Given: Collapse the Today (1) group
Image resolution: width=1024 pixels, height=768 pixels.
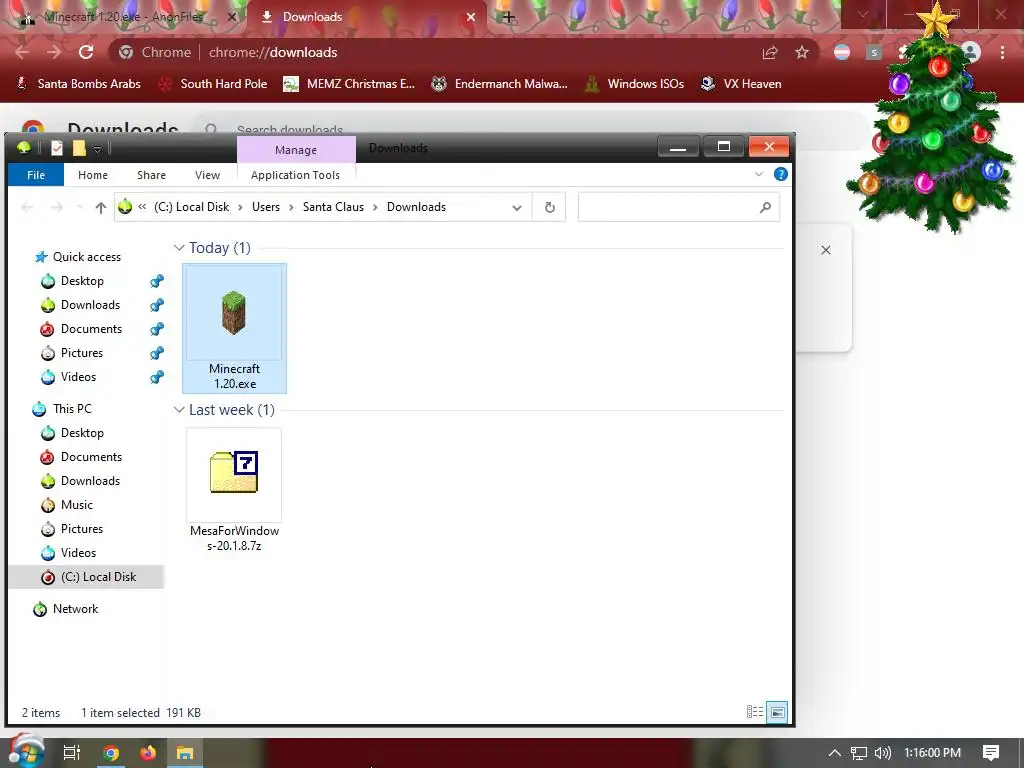Looking at the screenshot, I should pyautogui.click(x=179, y=248).
